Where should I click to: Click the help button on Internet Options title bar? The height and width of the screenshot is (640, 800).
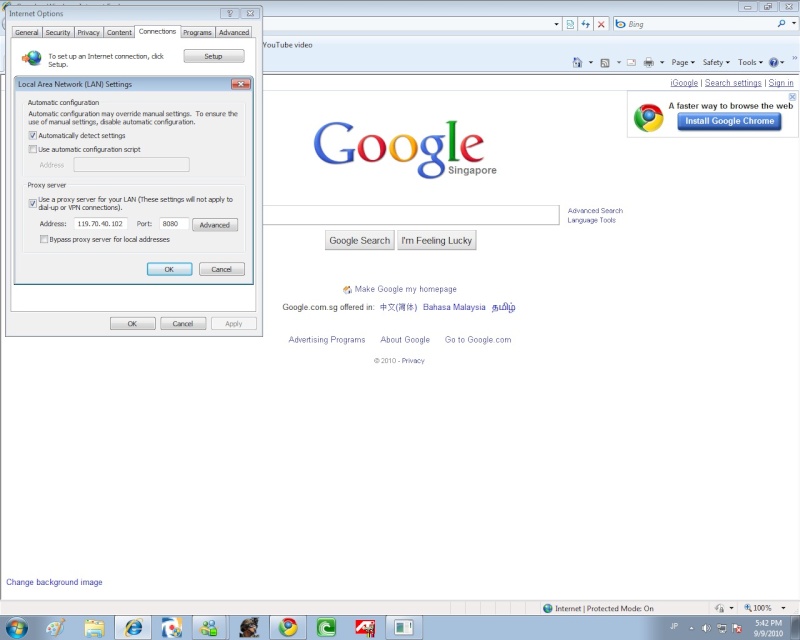[230, 13]
